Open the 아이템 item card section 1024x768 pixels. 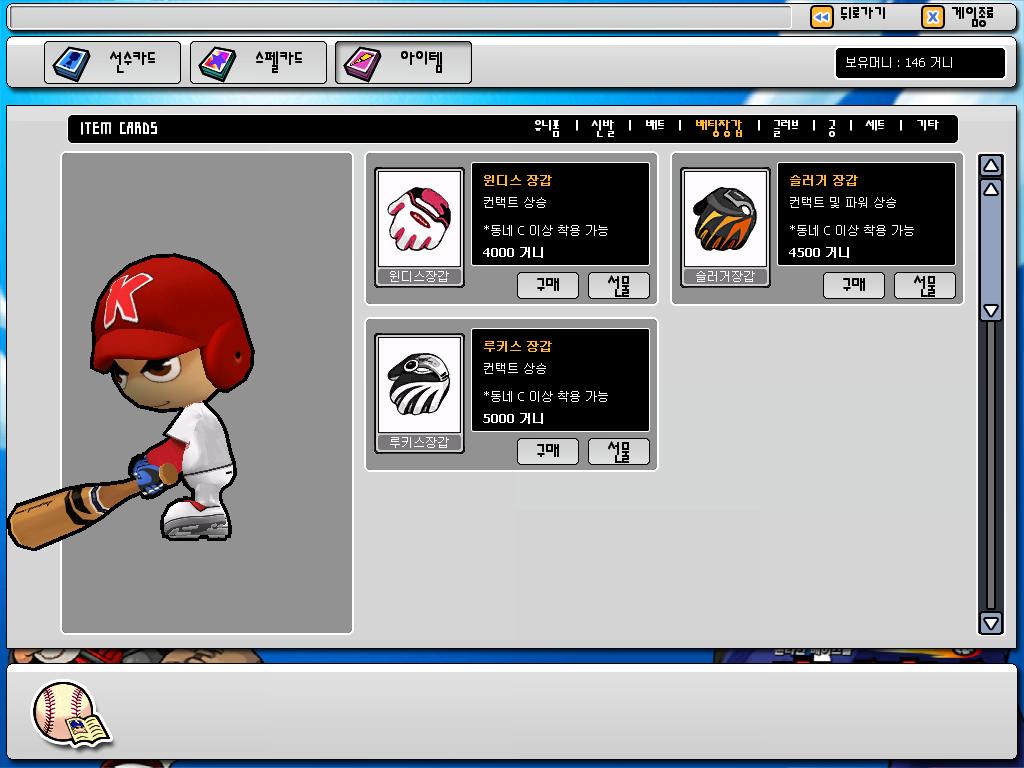(x=403, y=62)
